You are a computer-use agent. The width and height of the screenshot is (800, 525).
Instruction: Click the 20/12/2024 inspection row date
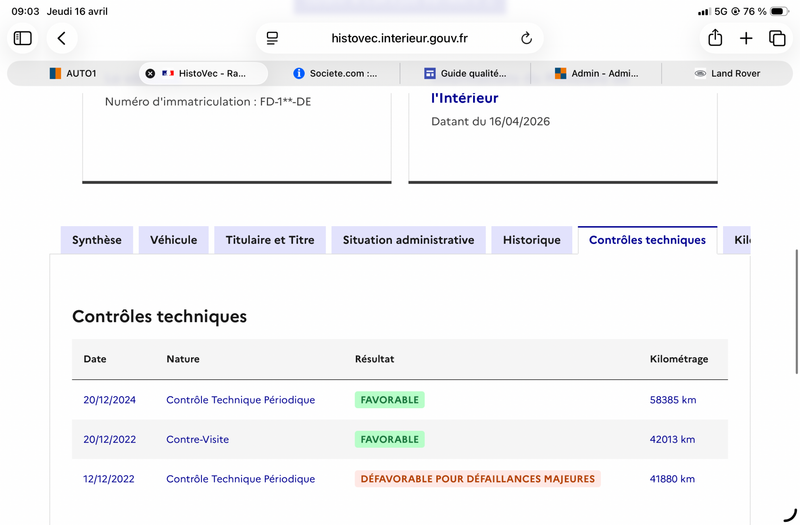110,400
